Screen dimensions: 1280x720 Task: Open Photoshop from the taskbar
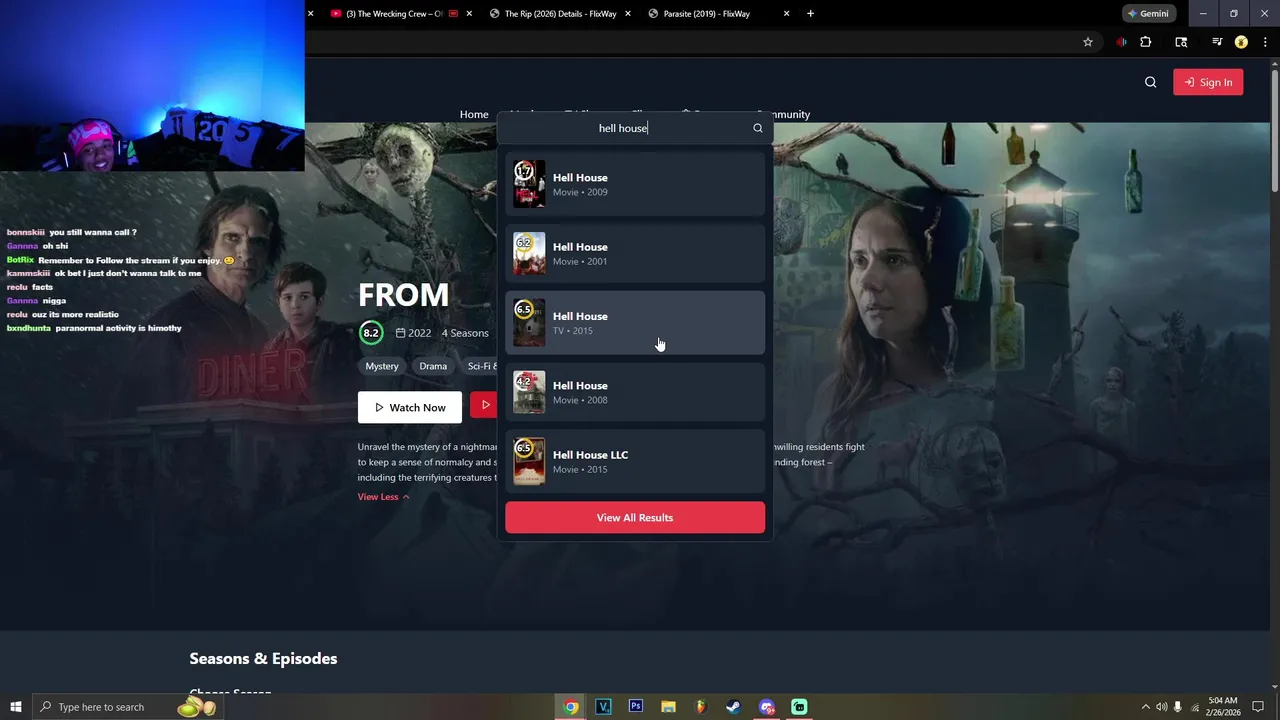(x=635, y=707)
